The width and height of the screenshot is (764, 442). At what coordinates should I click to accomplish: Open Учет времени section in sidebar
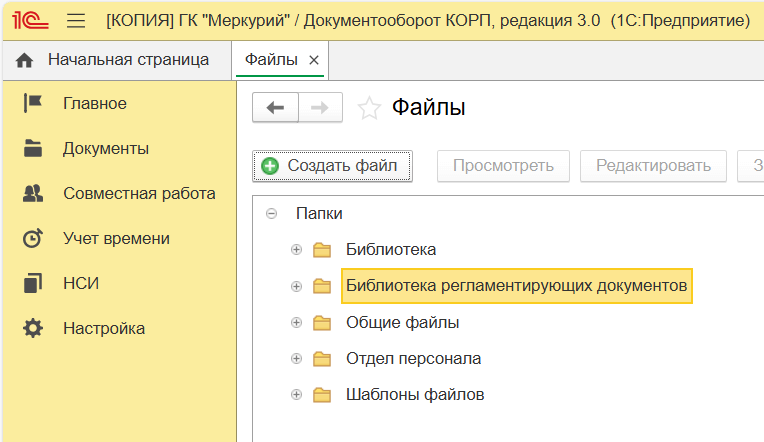coord(115,238)
